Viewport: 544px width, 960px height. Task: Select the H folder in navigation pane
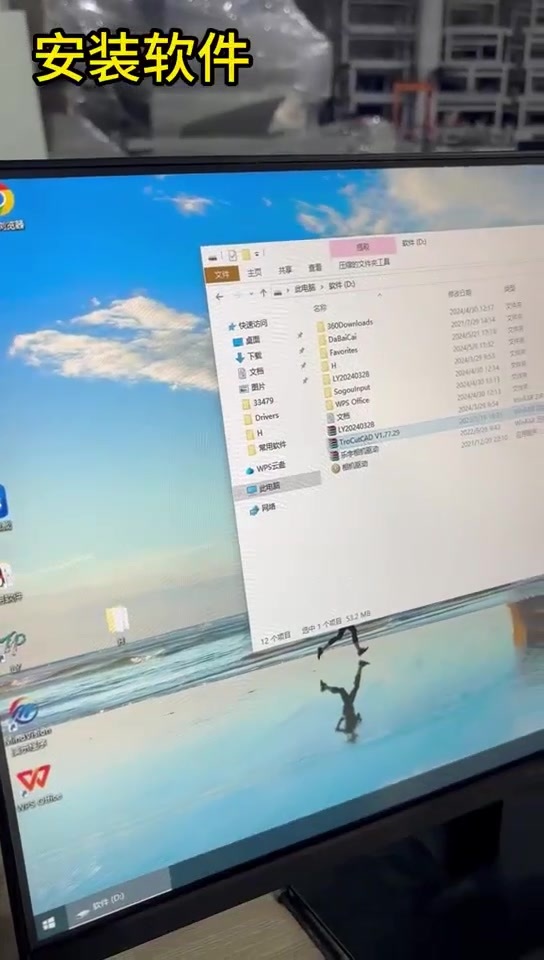pos(255,433)
